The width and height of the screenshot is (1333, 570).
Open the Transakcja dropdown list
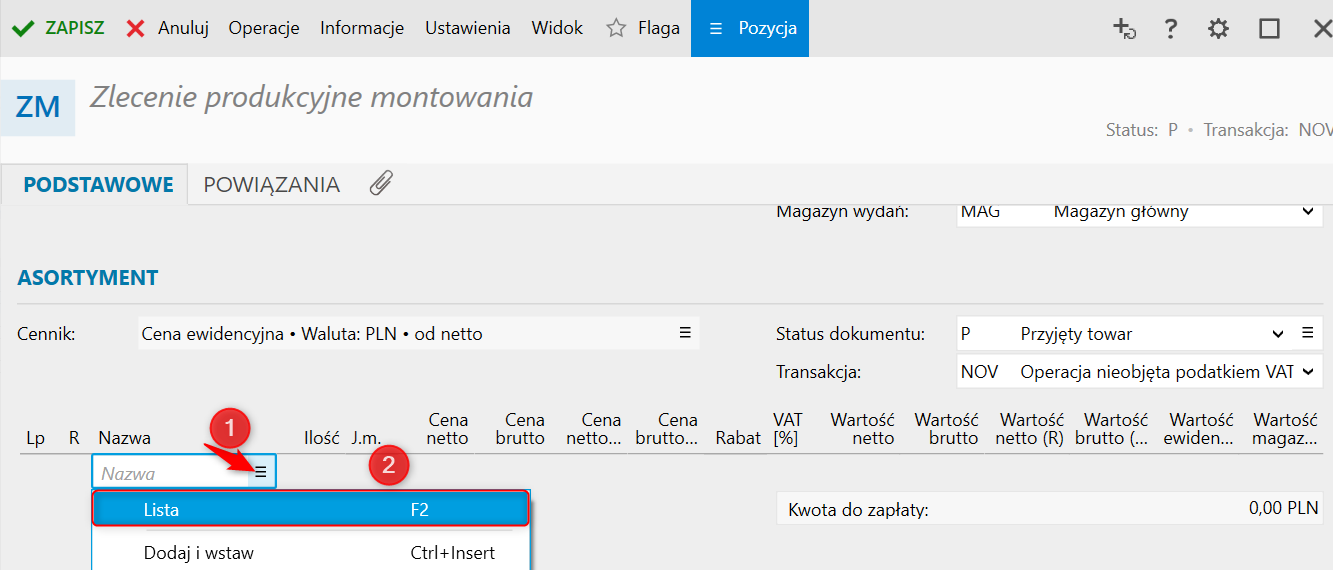1308,372
